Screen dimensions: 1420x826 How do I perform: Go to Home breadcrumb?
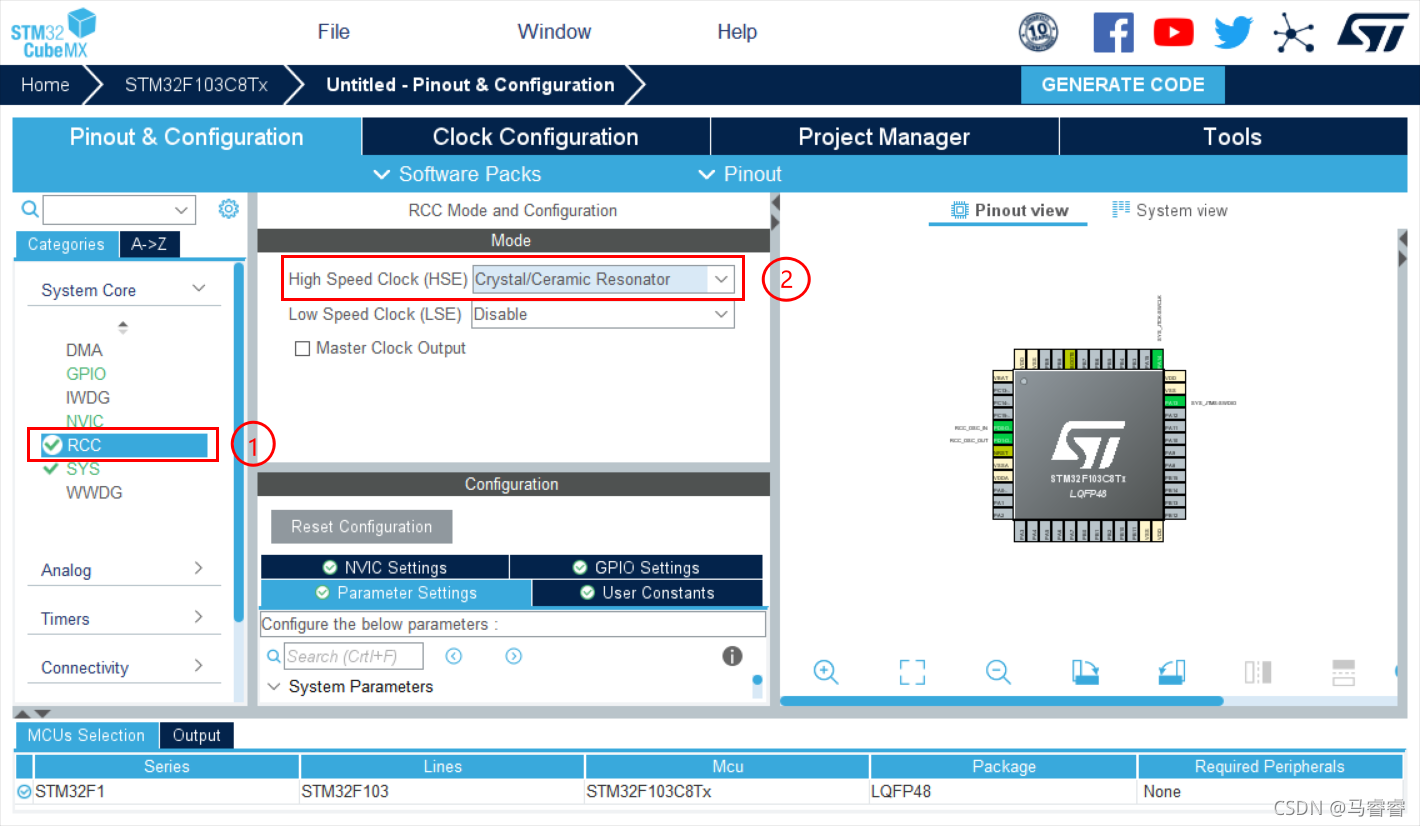pyautogui.click(x=45, y=85)
